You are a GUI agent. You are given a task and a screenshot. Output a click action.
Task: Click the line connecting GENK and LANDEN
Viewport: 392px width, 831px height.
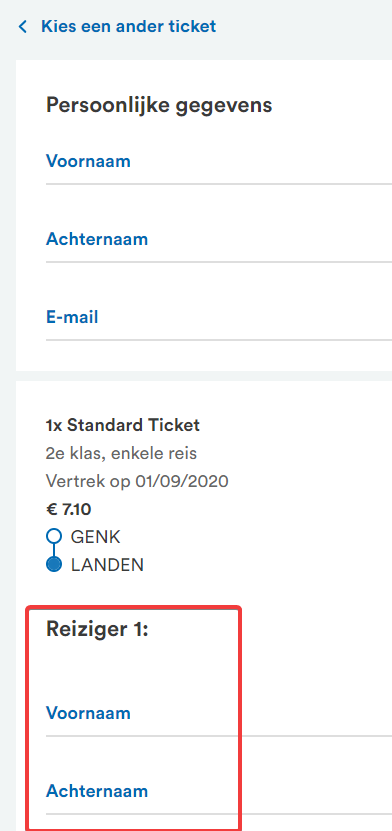click(x=54, y=550)
